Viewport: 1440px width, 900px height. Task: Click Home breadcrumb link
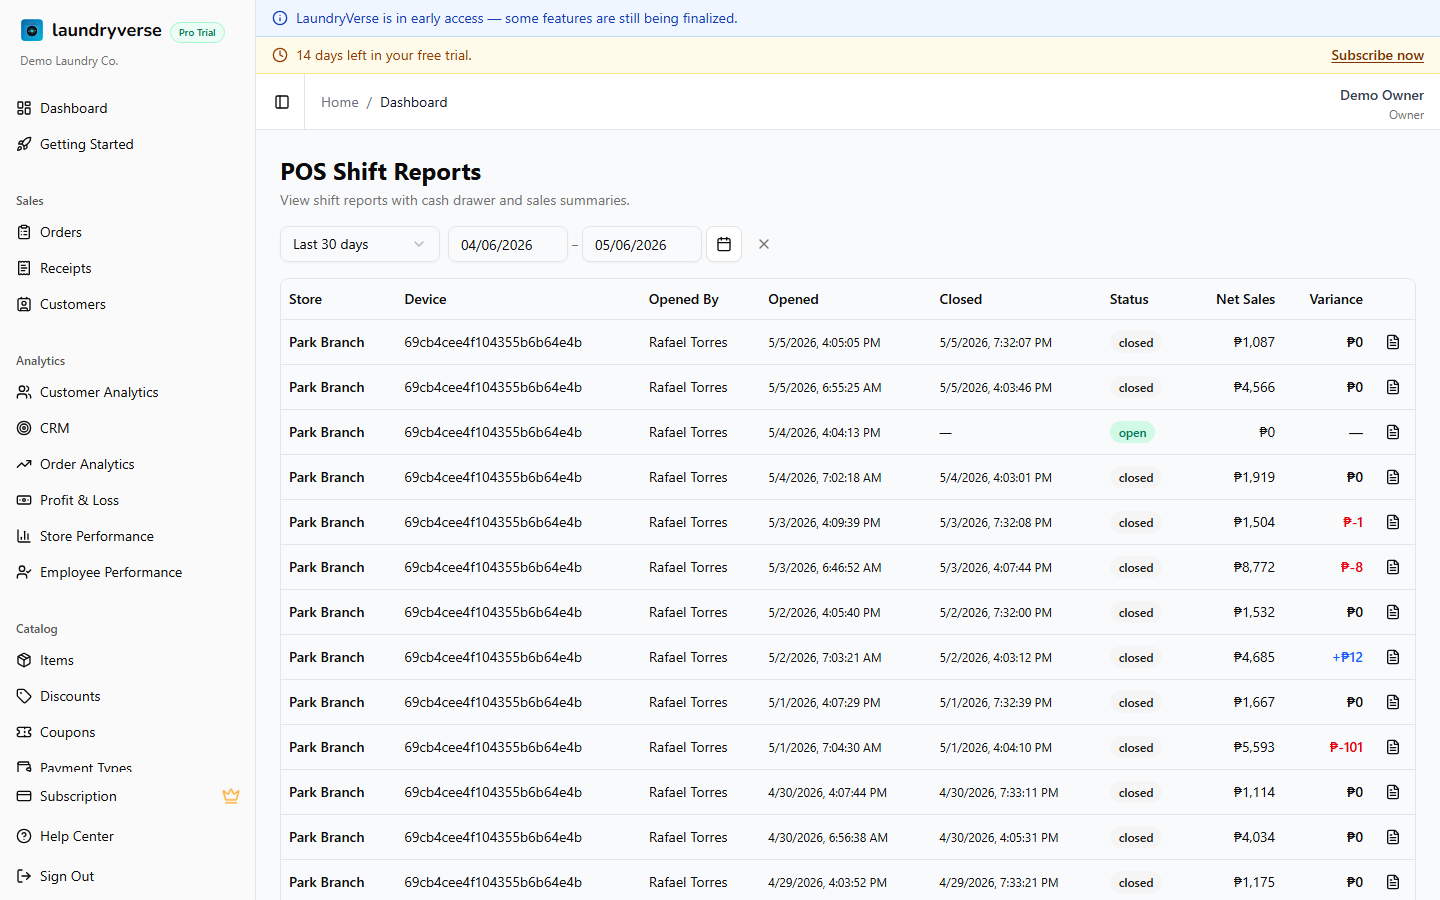340,102
